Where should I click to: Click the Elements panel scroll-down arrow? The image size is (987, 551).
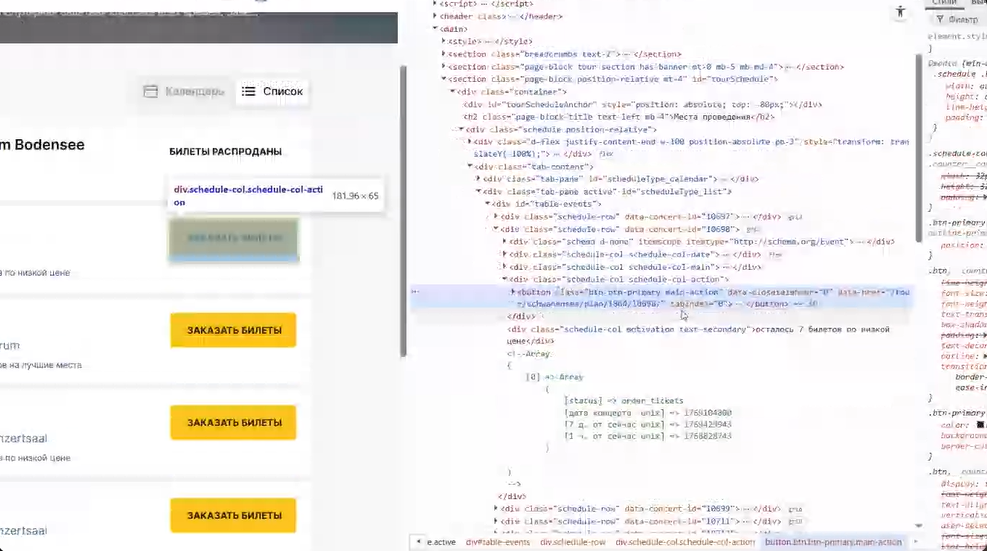pyautogui.click(x=918, y=525)
